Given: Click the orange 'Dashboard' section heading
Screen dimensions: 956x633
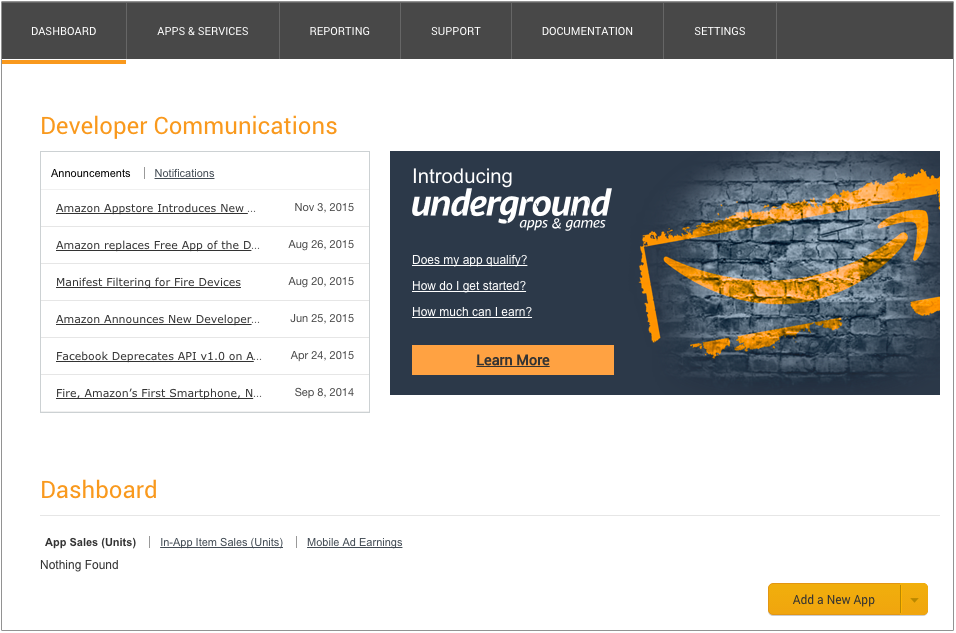Looking at the screenshot, I should point(99,490).
